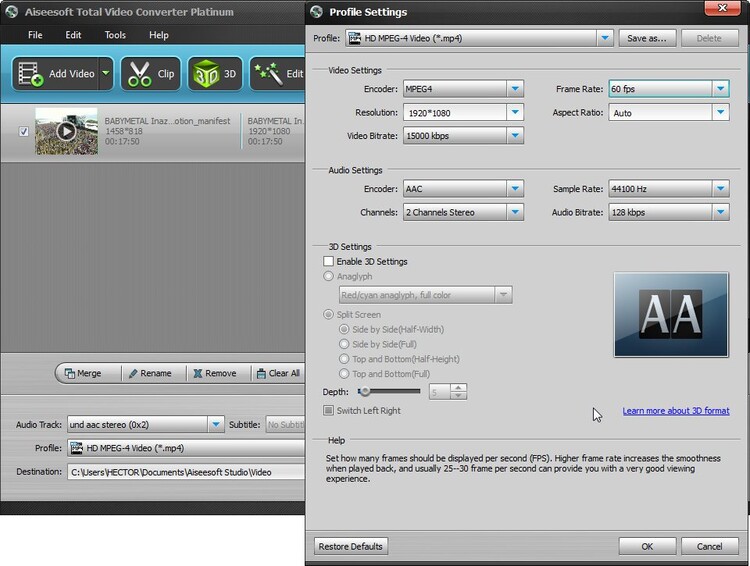Open the Aspect Ratio Auto dropdown
Viewport: 750px width, 566px height.
pyautogui.click(x=720, y=112)
